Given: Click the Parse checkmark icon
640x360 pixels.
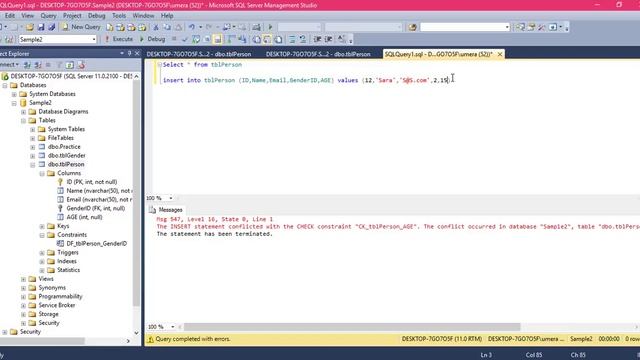Looking at the screenshot, I should pyautogui.click(x=185, y=39).
